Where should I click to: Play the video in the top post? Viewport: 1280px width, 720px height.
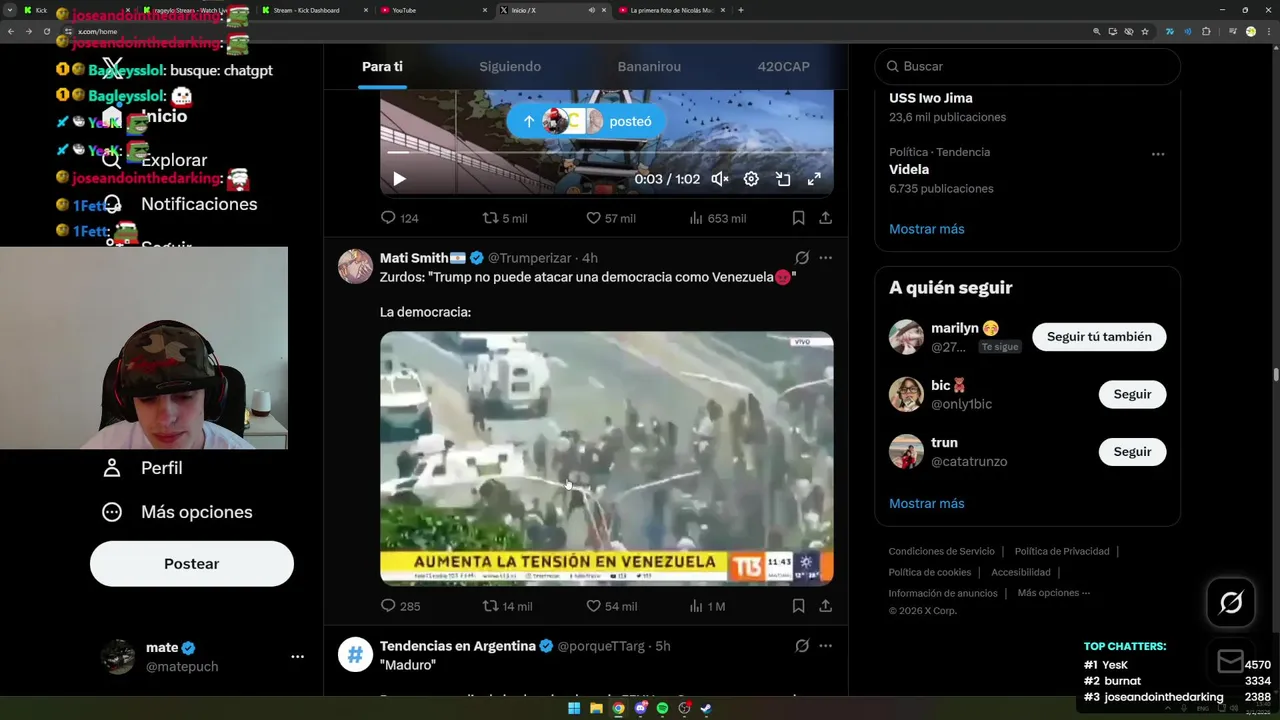pos(399,179)
